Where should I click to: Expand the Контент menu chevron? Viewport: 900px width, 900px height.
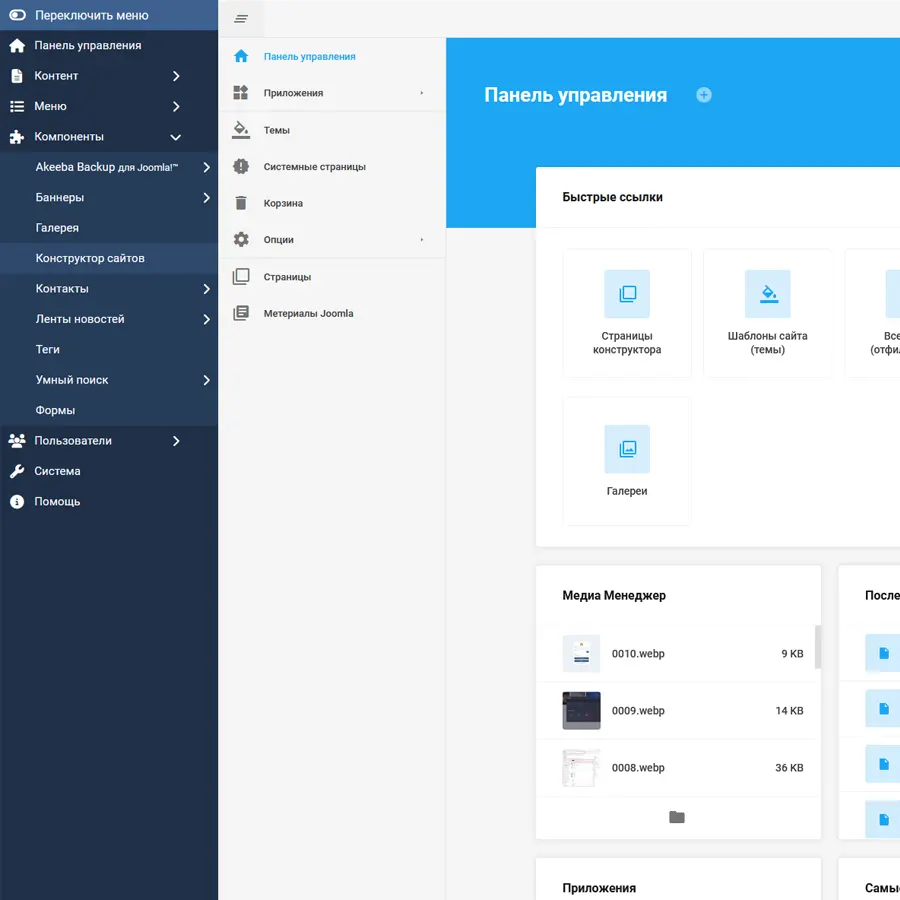coord(176,76)
